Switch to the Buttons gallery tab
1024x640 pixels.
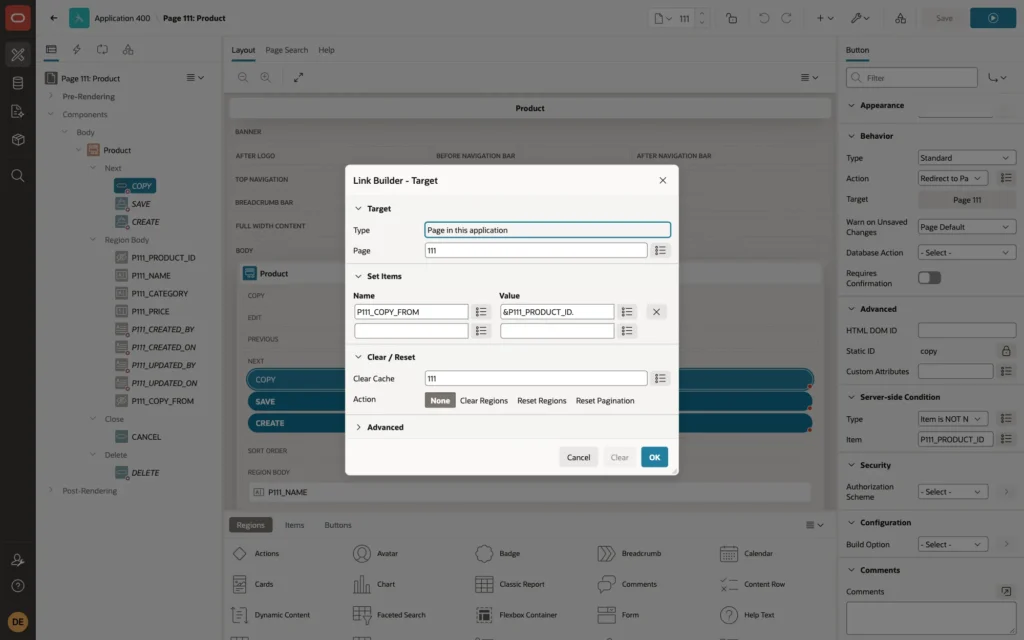tap(338, 525)
